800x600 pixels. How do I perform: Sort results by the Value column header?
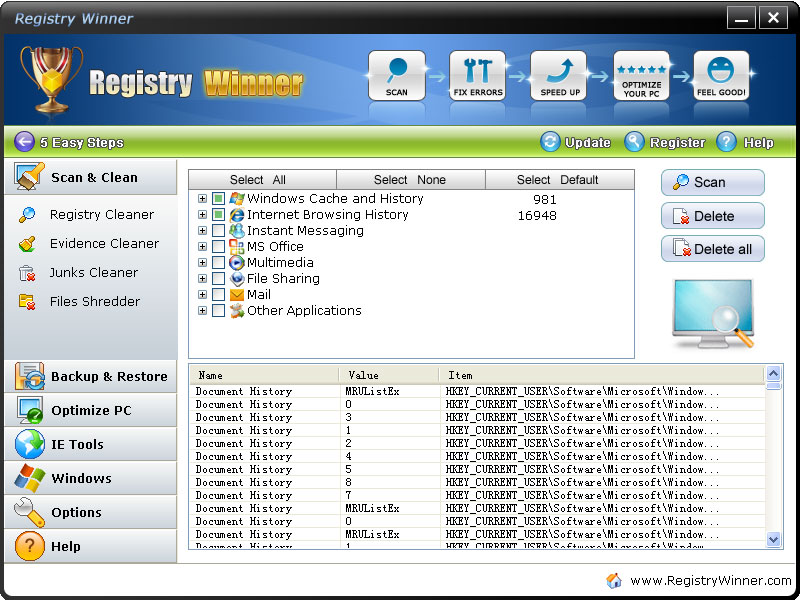tap(389, 376)
